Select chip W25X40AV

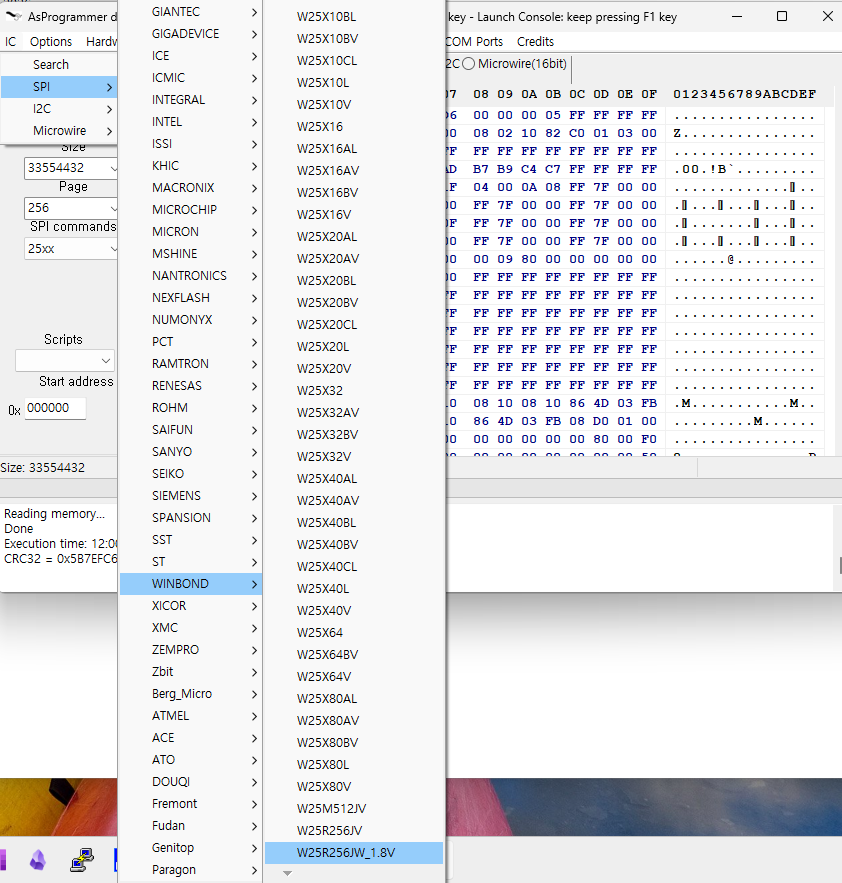click(354, 501)
